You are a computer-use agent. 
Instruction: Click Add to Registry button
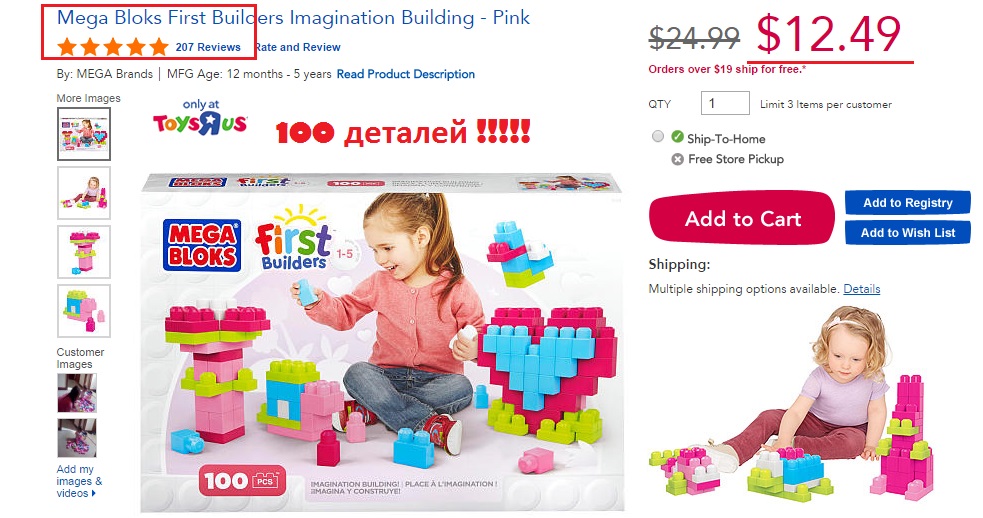click(907, 203)
